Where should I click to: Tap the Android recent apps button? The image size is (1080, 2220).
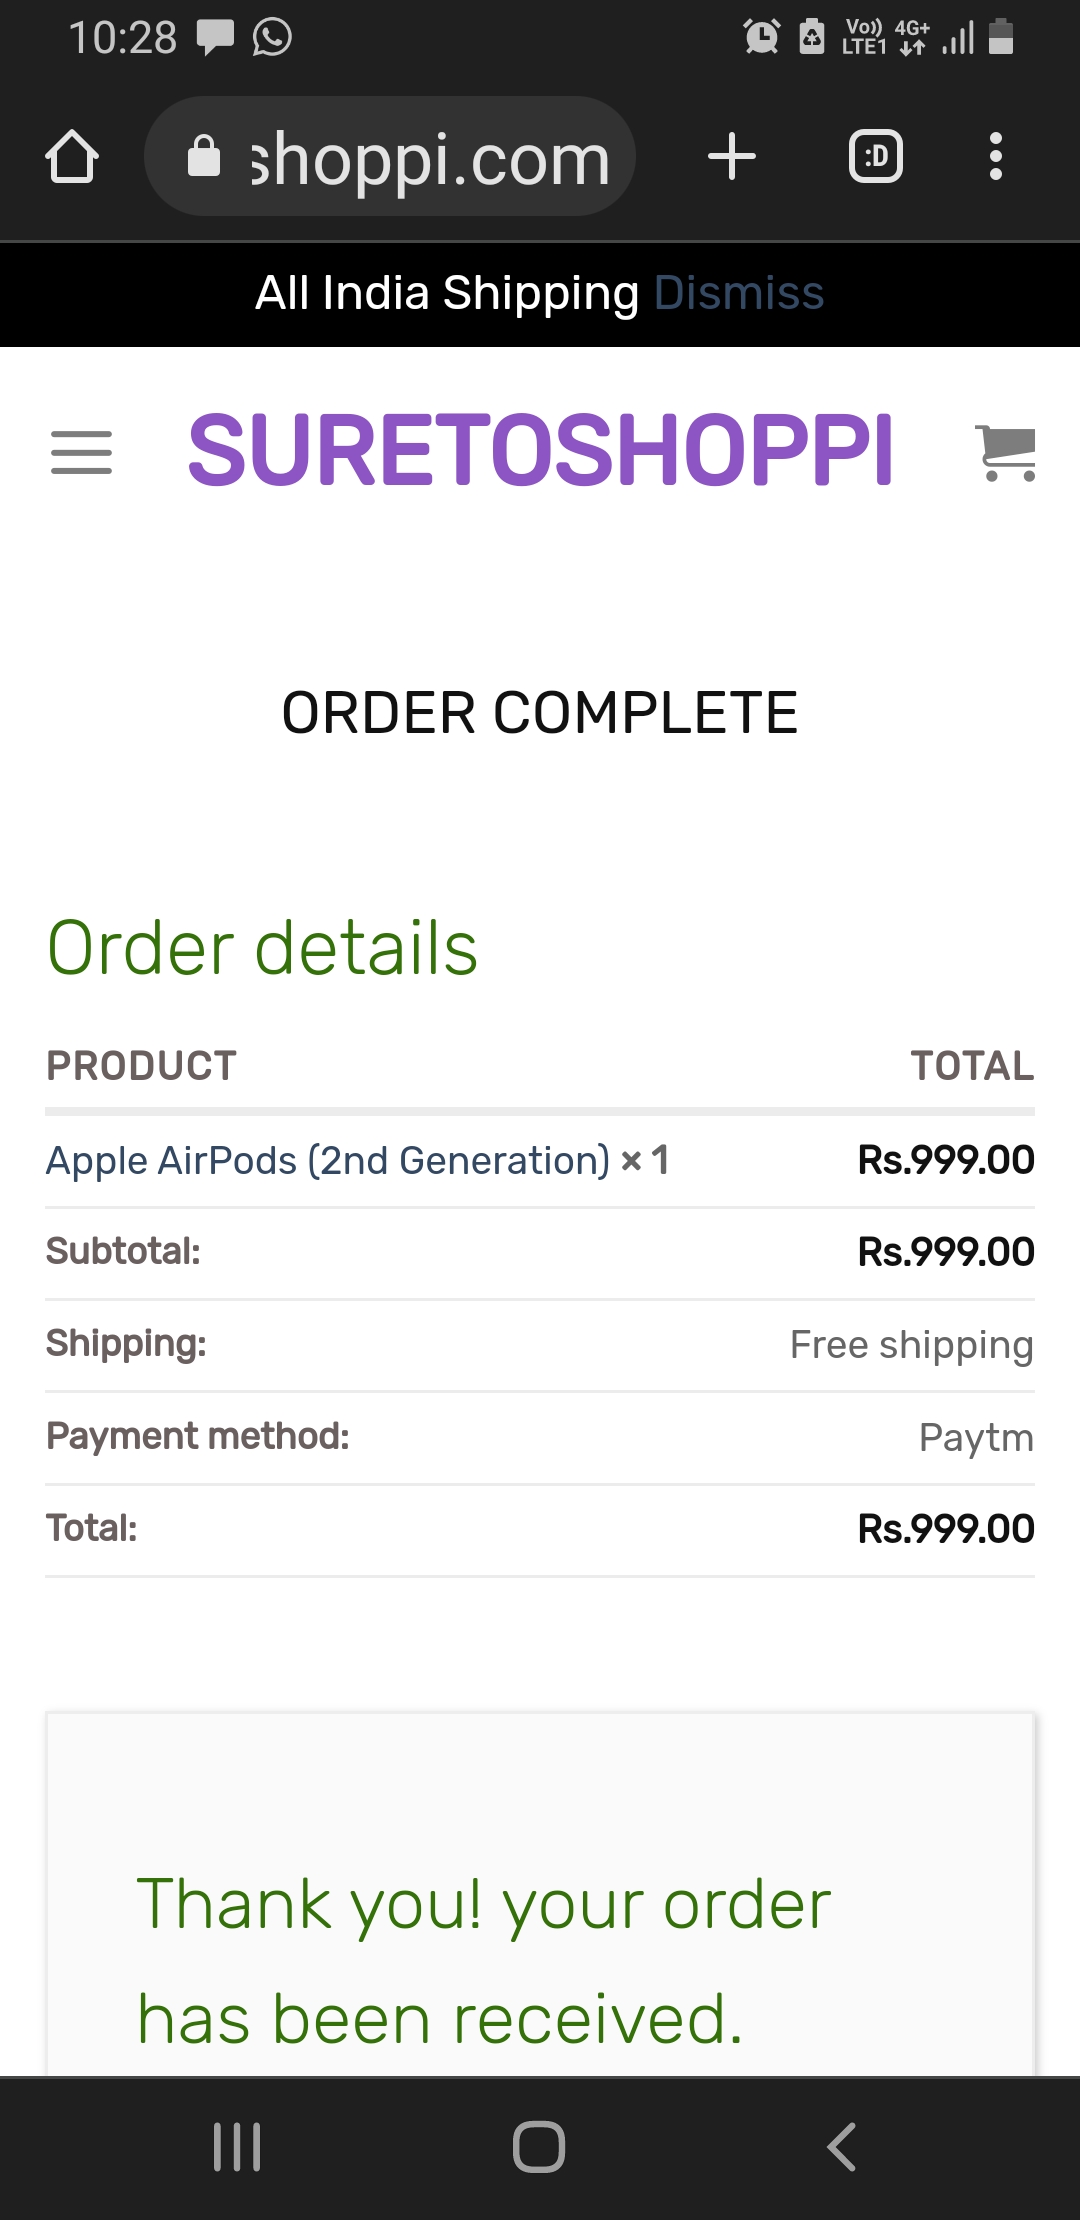point(237,2147)
